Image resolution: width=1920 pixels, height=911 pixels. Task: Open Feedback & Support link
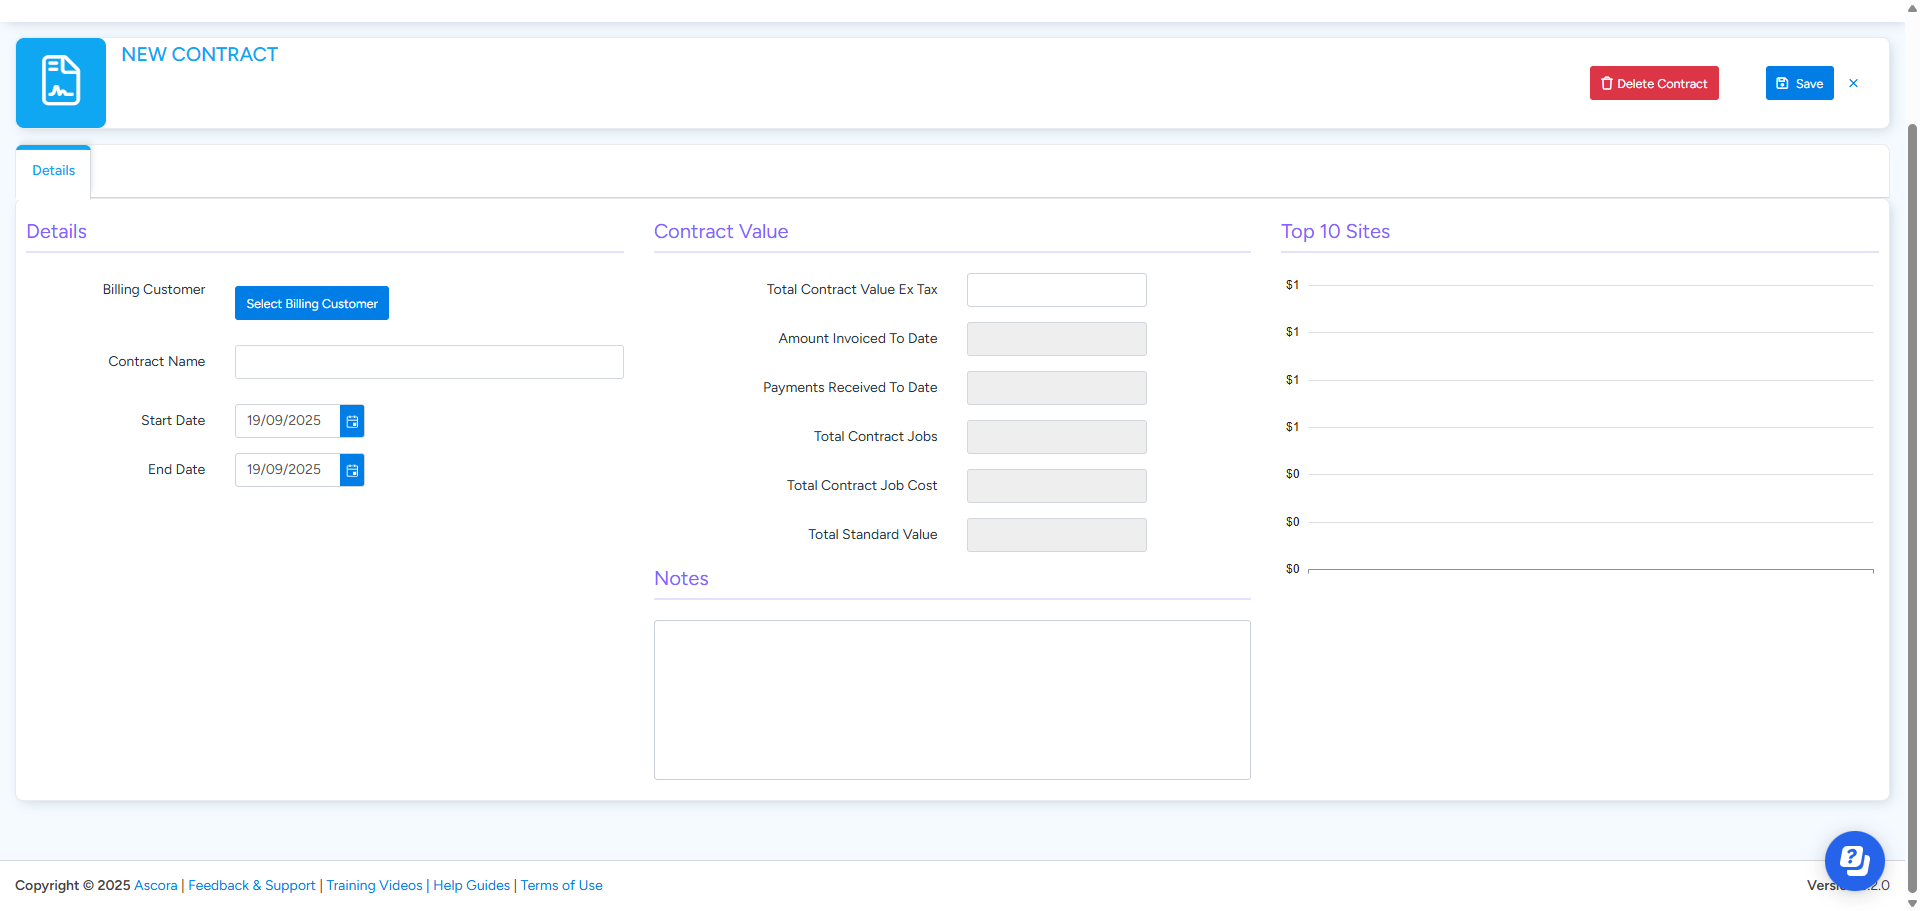pyautogui.click(x=252, y=886)
